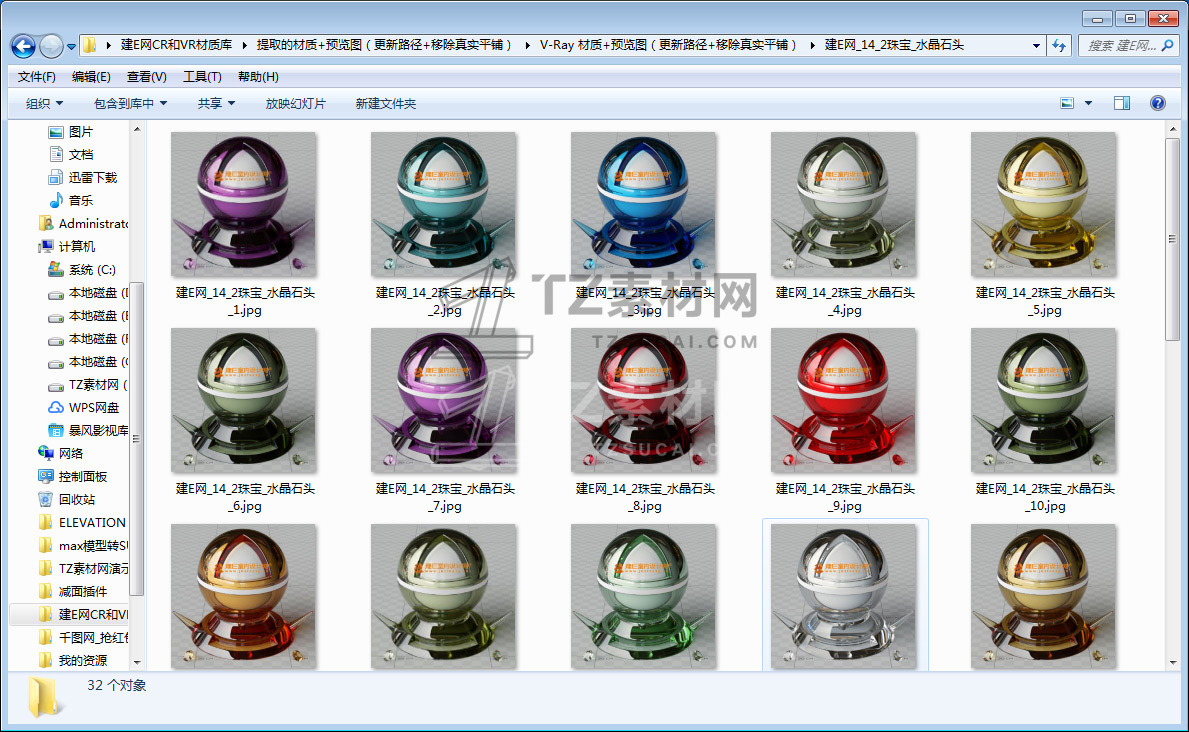Click the change view icon in toolbar
Viewport: 1189px width, 732px height.
pyautogui.click(x=1067, y=103)
